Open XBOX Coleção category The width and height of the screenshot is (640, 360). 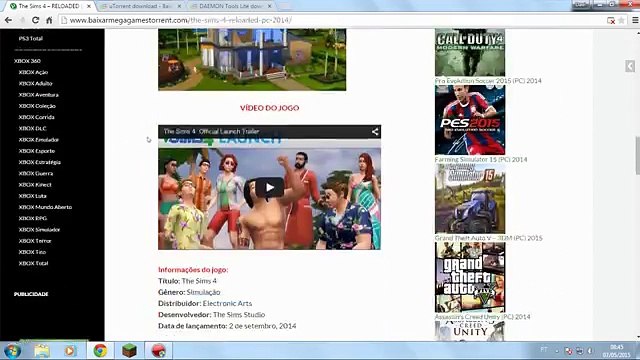click(x=37, y=106)
